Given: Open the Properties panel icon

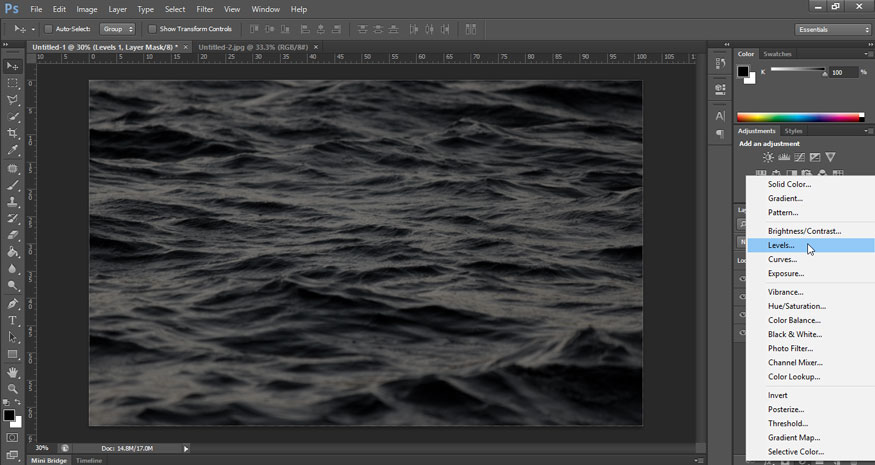Looking at the screenshot, I should point(720,88).
